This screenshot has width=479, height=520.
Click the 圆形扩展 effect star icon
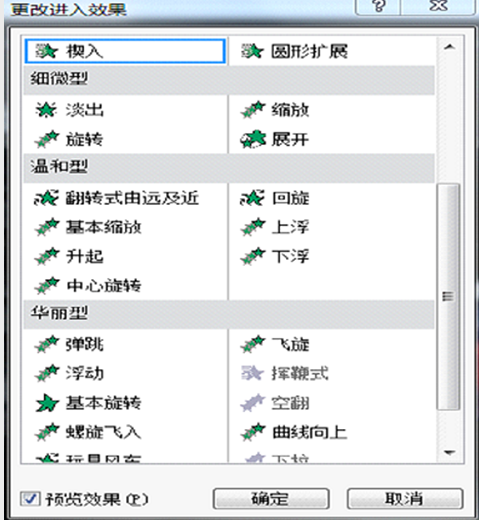point(252,51)
